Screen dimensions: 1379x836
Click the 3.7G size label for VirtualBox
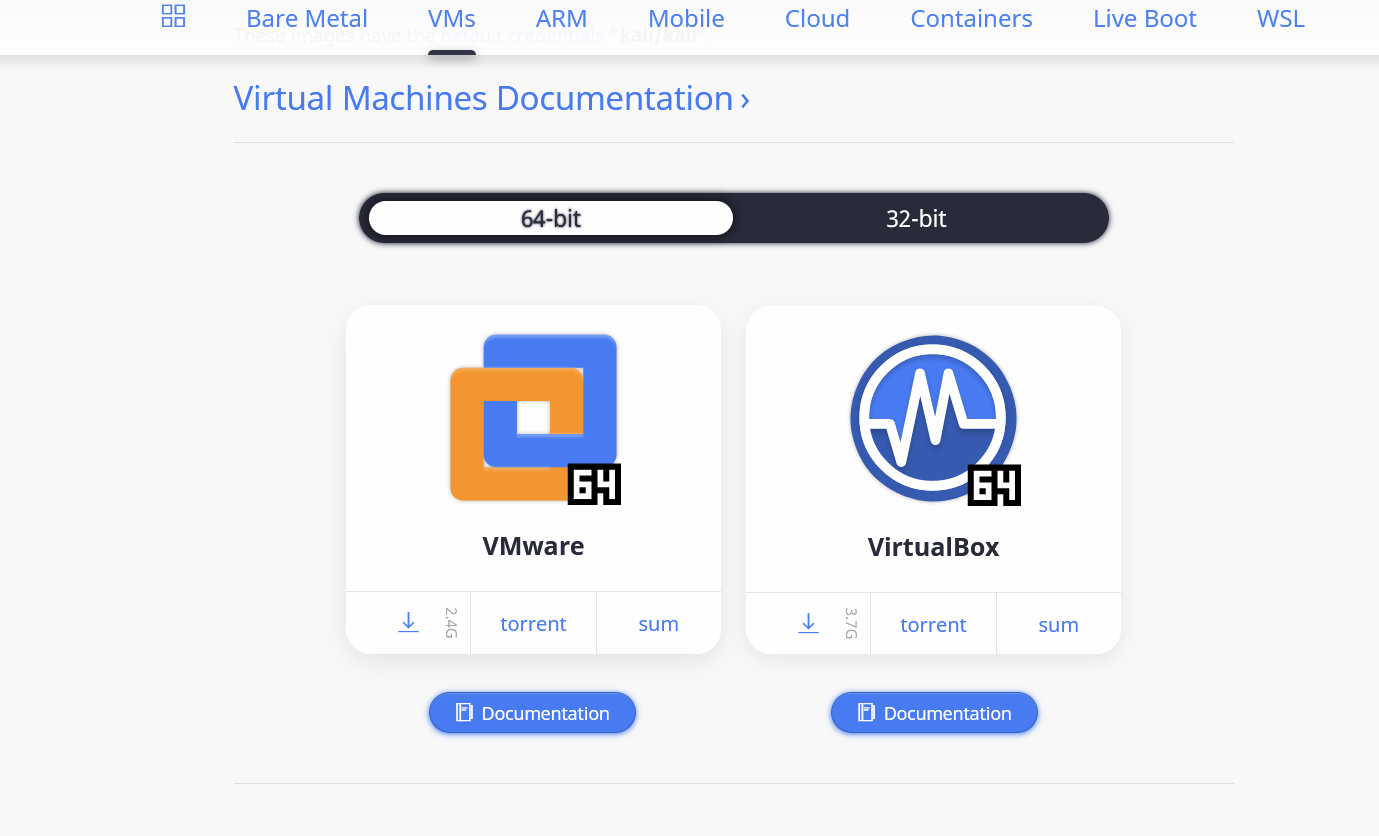(x=851, y=624)
